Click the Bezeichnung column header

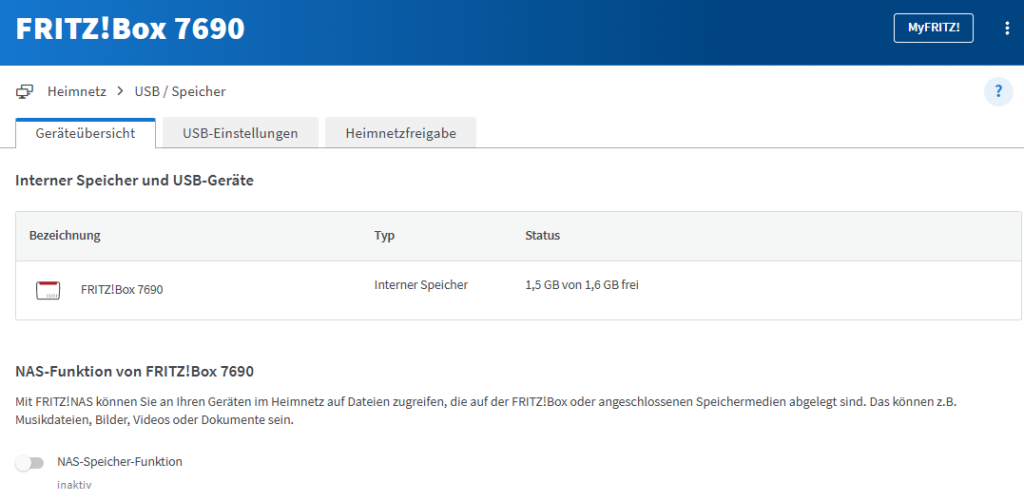click(65, 236)
